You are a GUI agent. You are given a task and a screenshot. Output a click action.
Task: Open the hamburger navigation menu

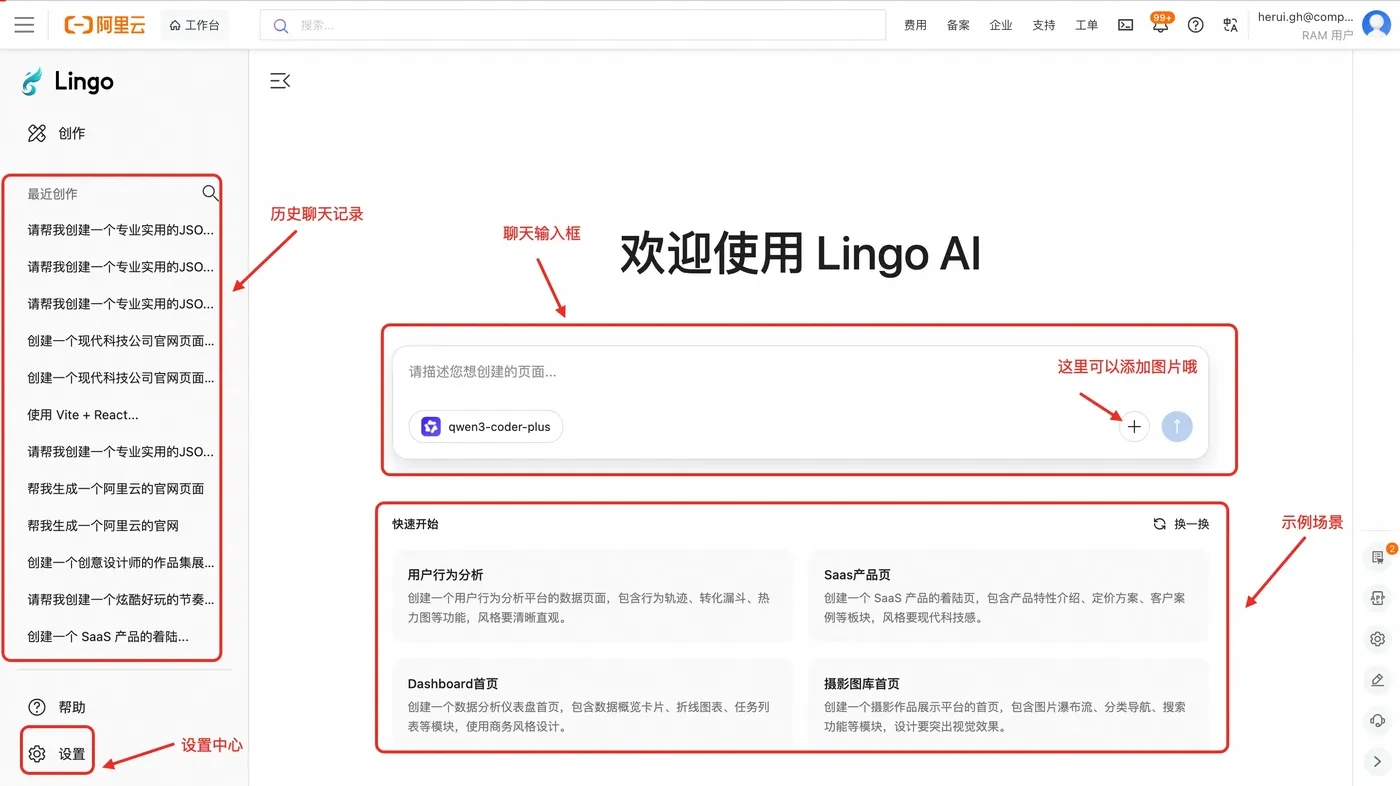point(24,25)
